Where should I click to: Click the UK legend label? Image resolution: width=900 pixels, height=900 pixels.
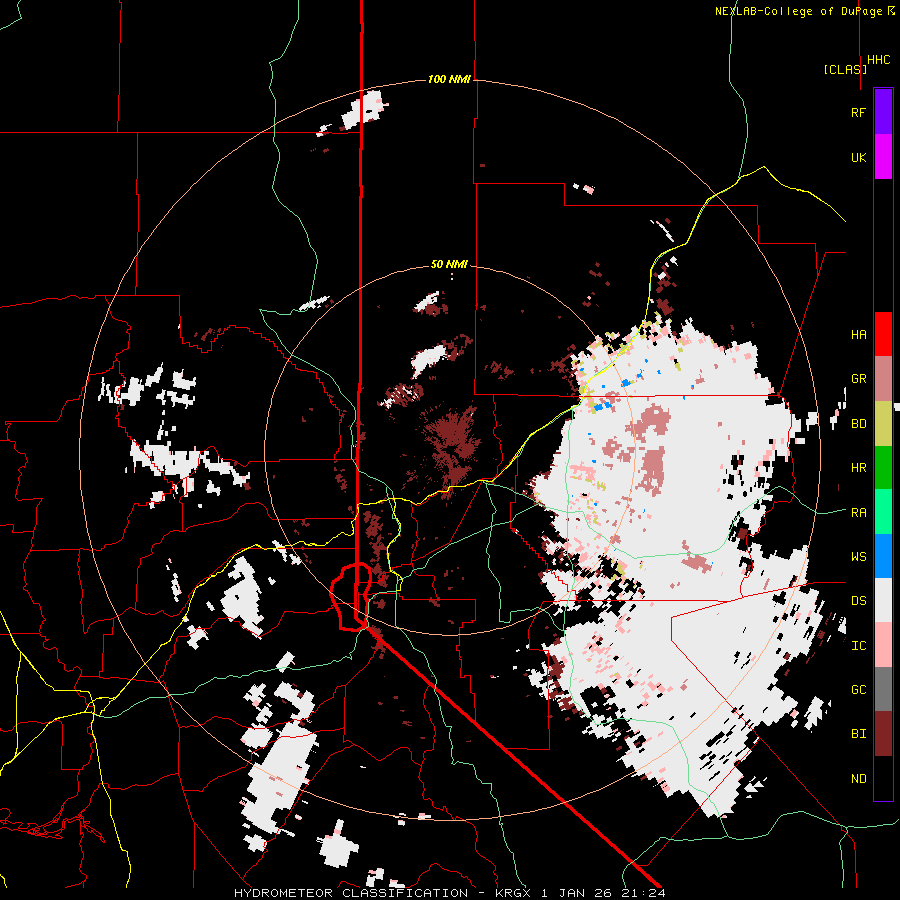[858, 157]
